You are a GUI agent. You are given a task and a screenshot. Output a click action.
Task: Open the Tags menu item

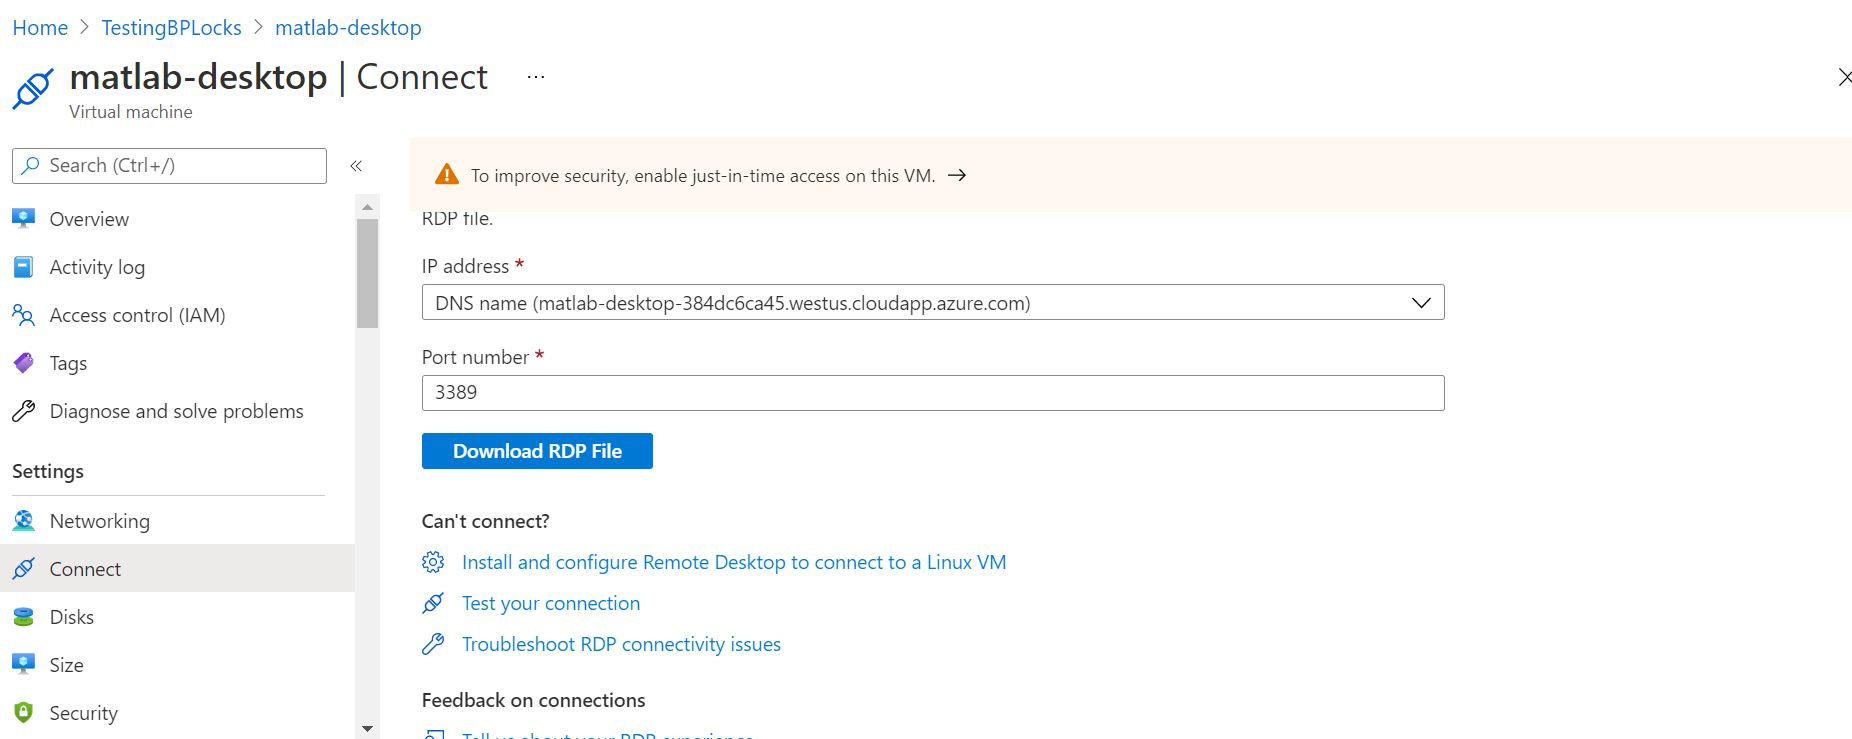[x=68, y=363]
